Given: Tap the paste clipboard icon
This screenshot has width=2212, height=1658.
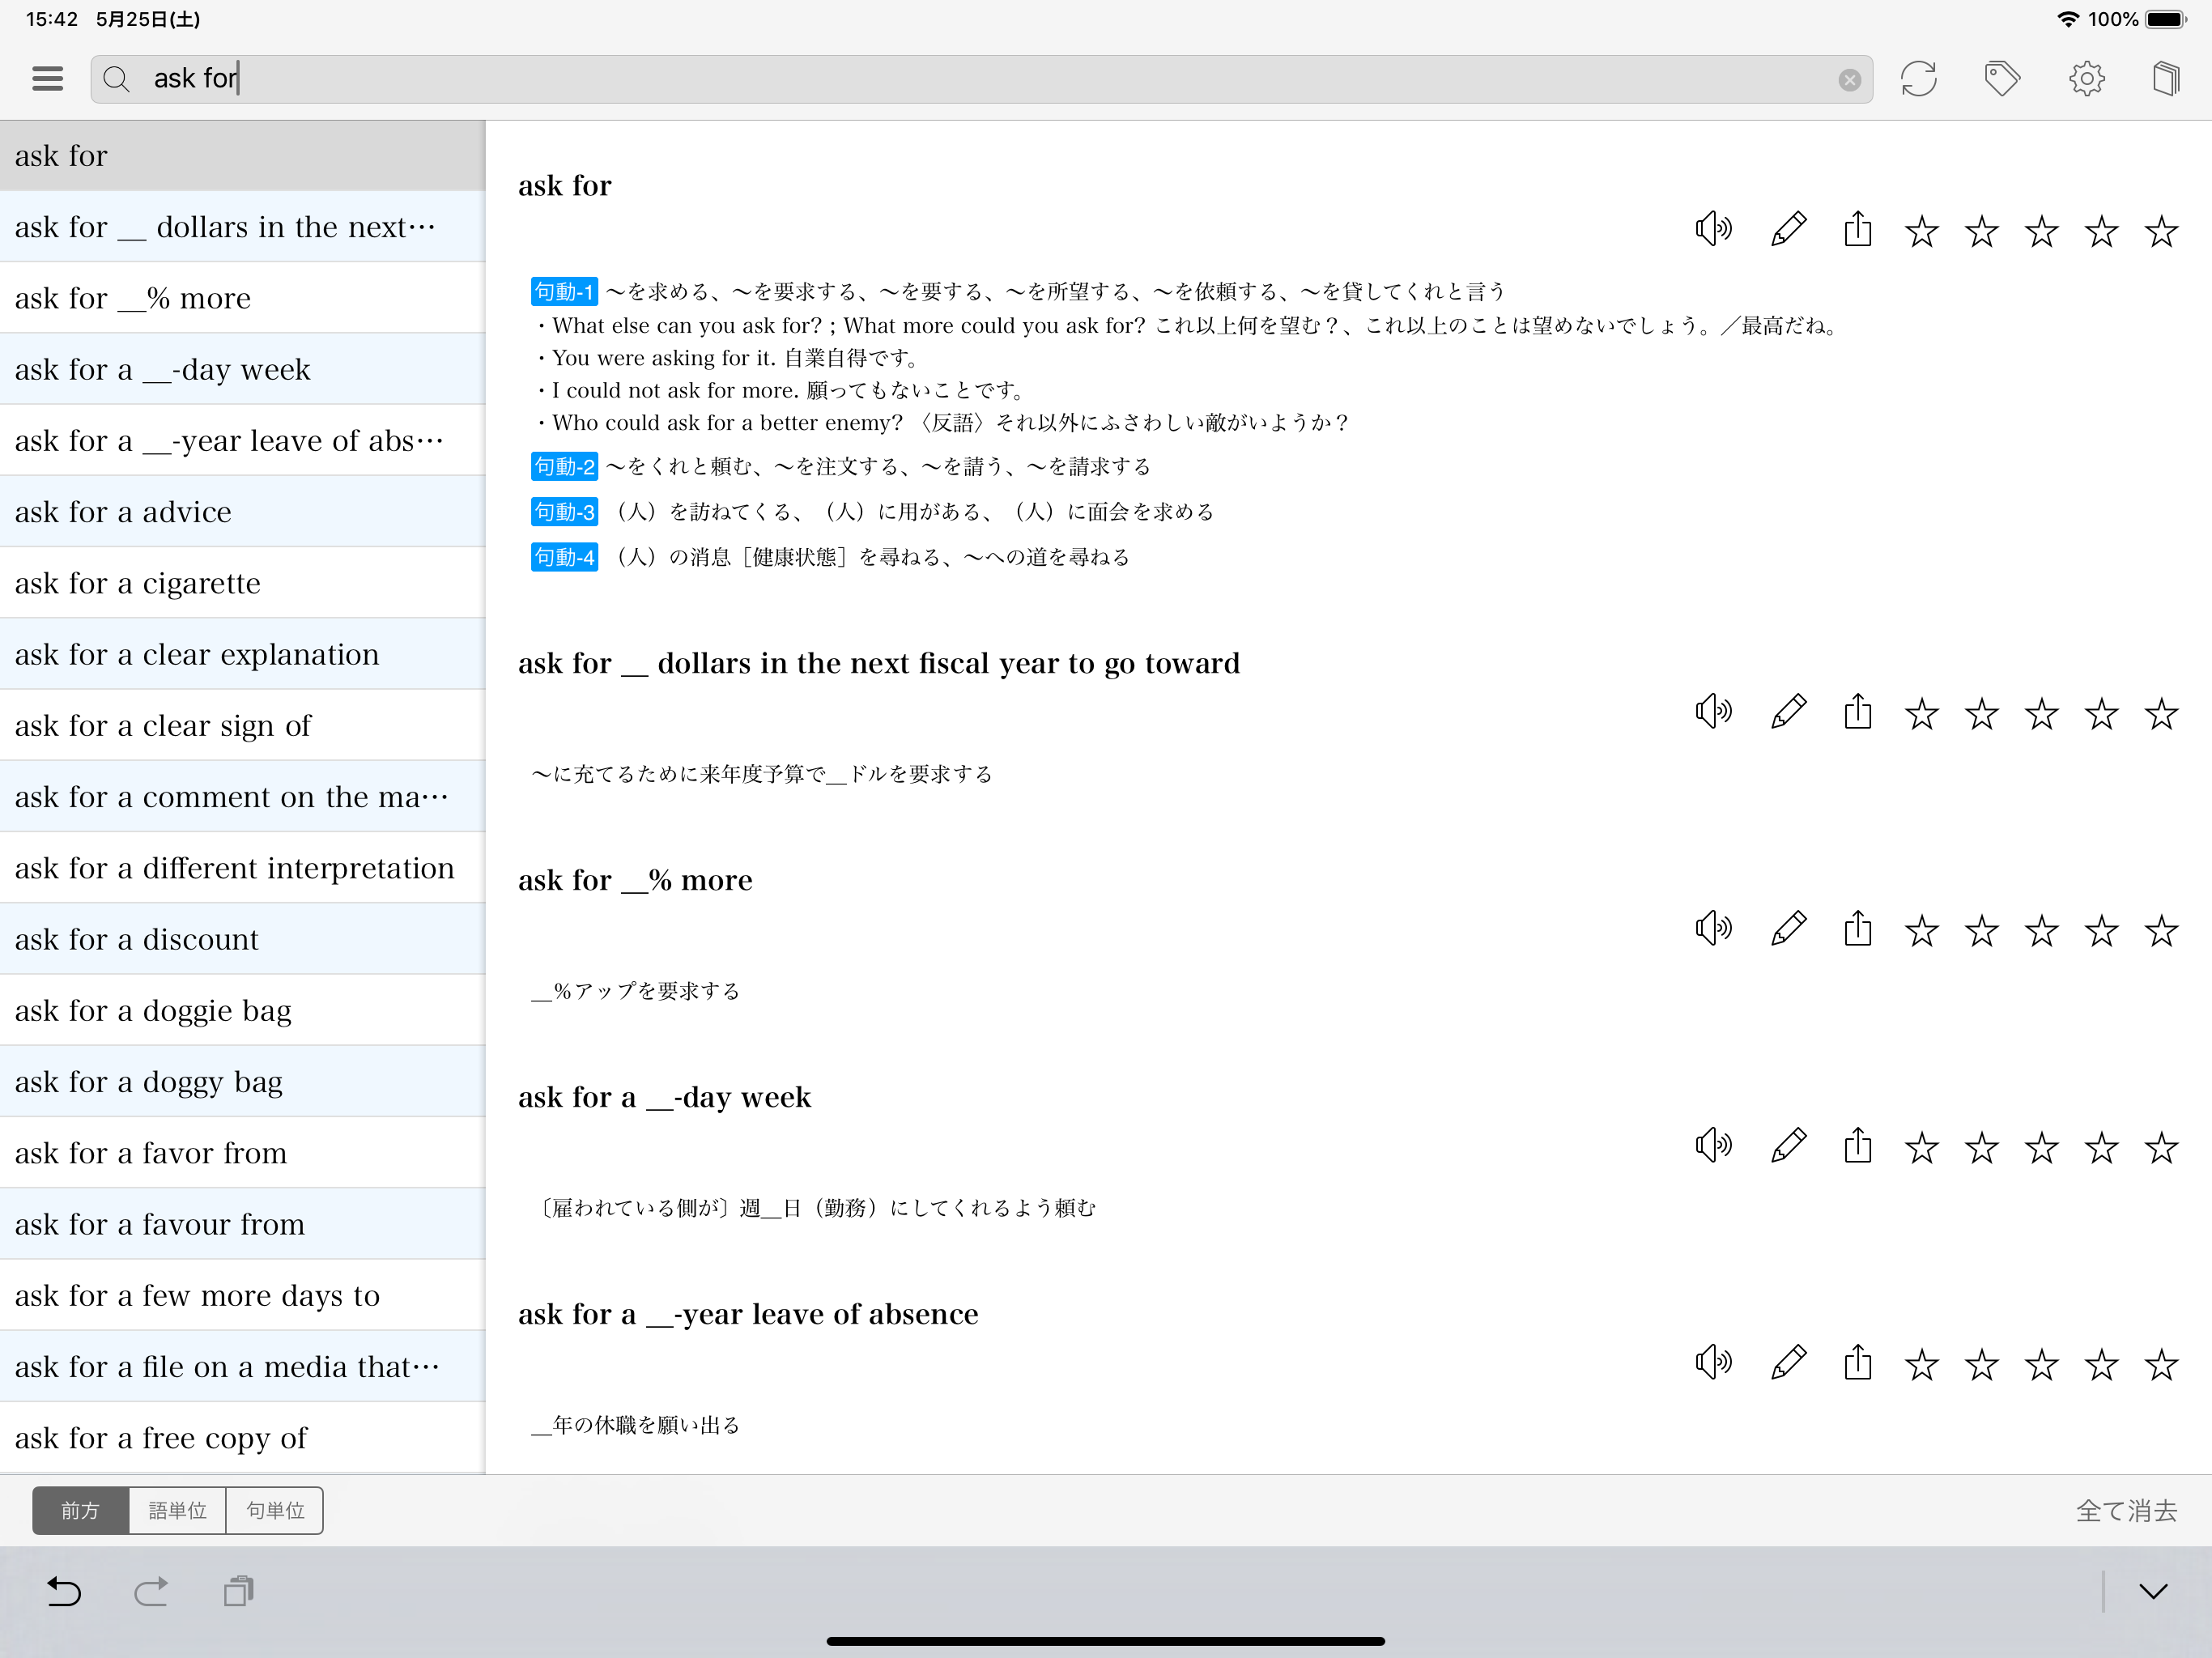Looking at the screenshot, I should click(x=238, y=1591).
